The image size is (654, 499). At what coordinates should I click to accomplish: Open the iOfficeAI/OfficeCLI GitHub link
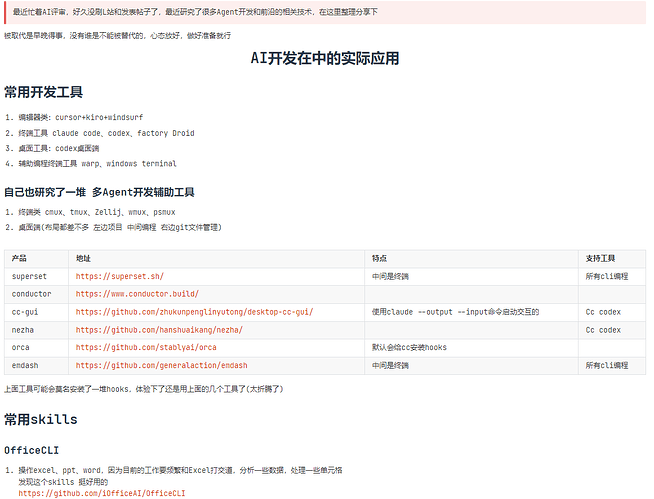point(102,493)
